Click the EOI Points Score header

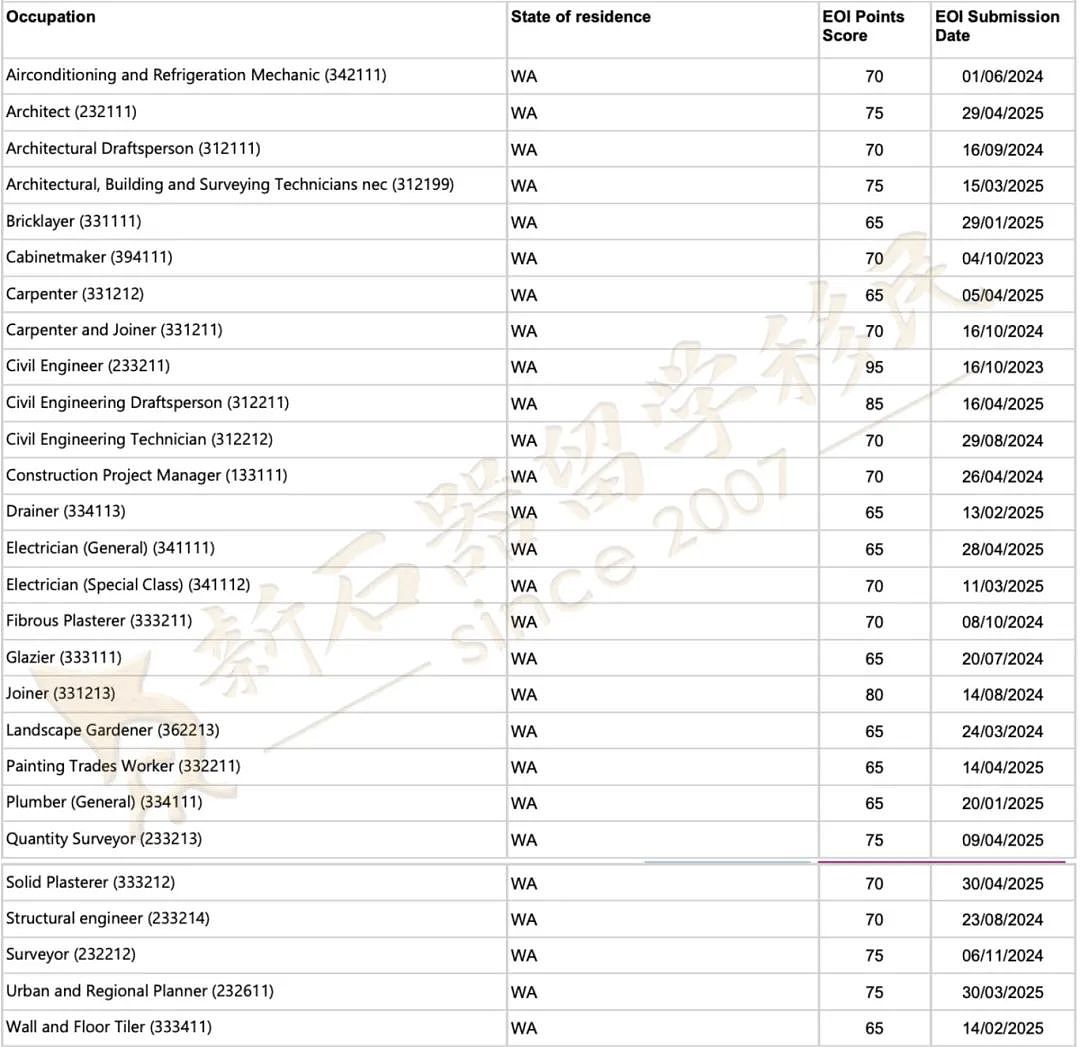[863, 26]
